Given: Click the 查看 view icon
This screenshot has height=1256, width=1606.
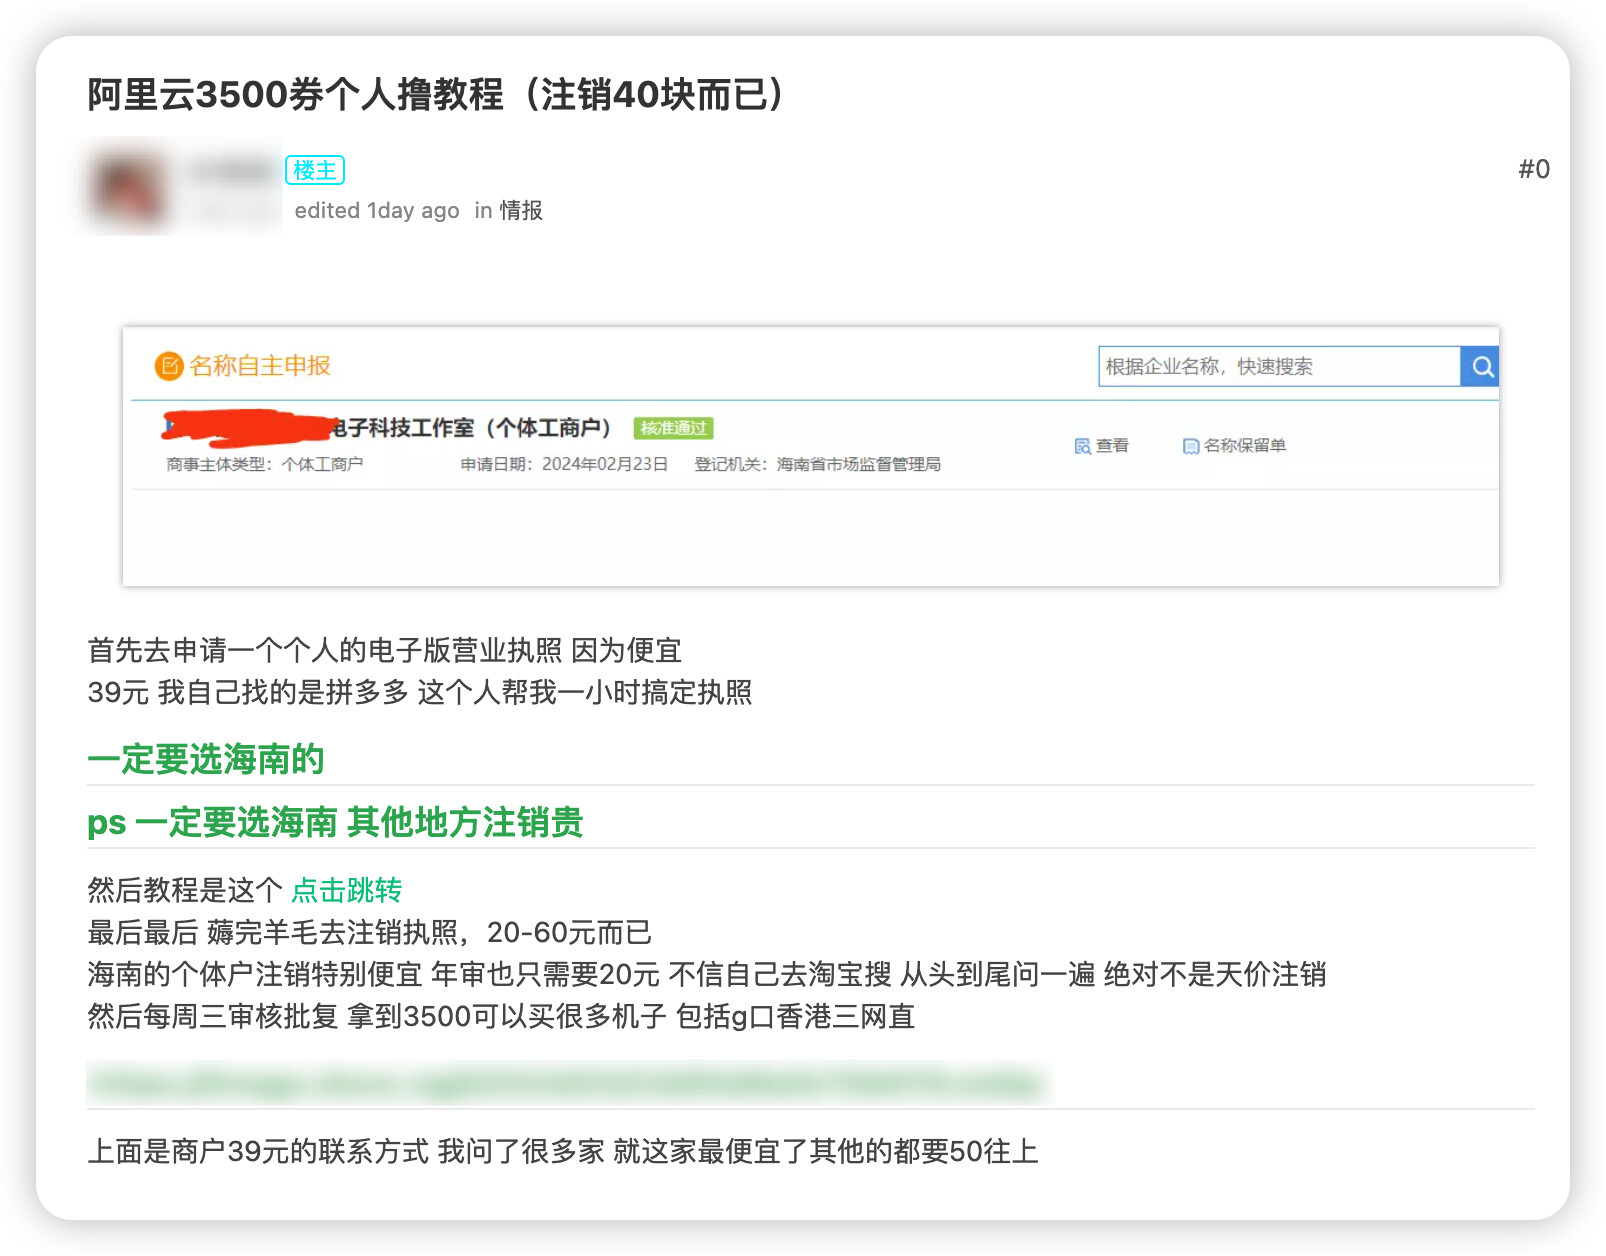Looking at the screenshot, I should 1082,446.
